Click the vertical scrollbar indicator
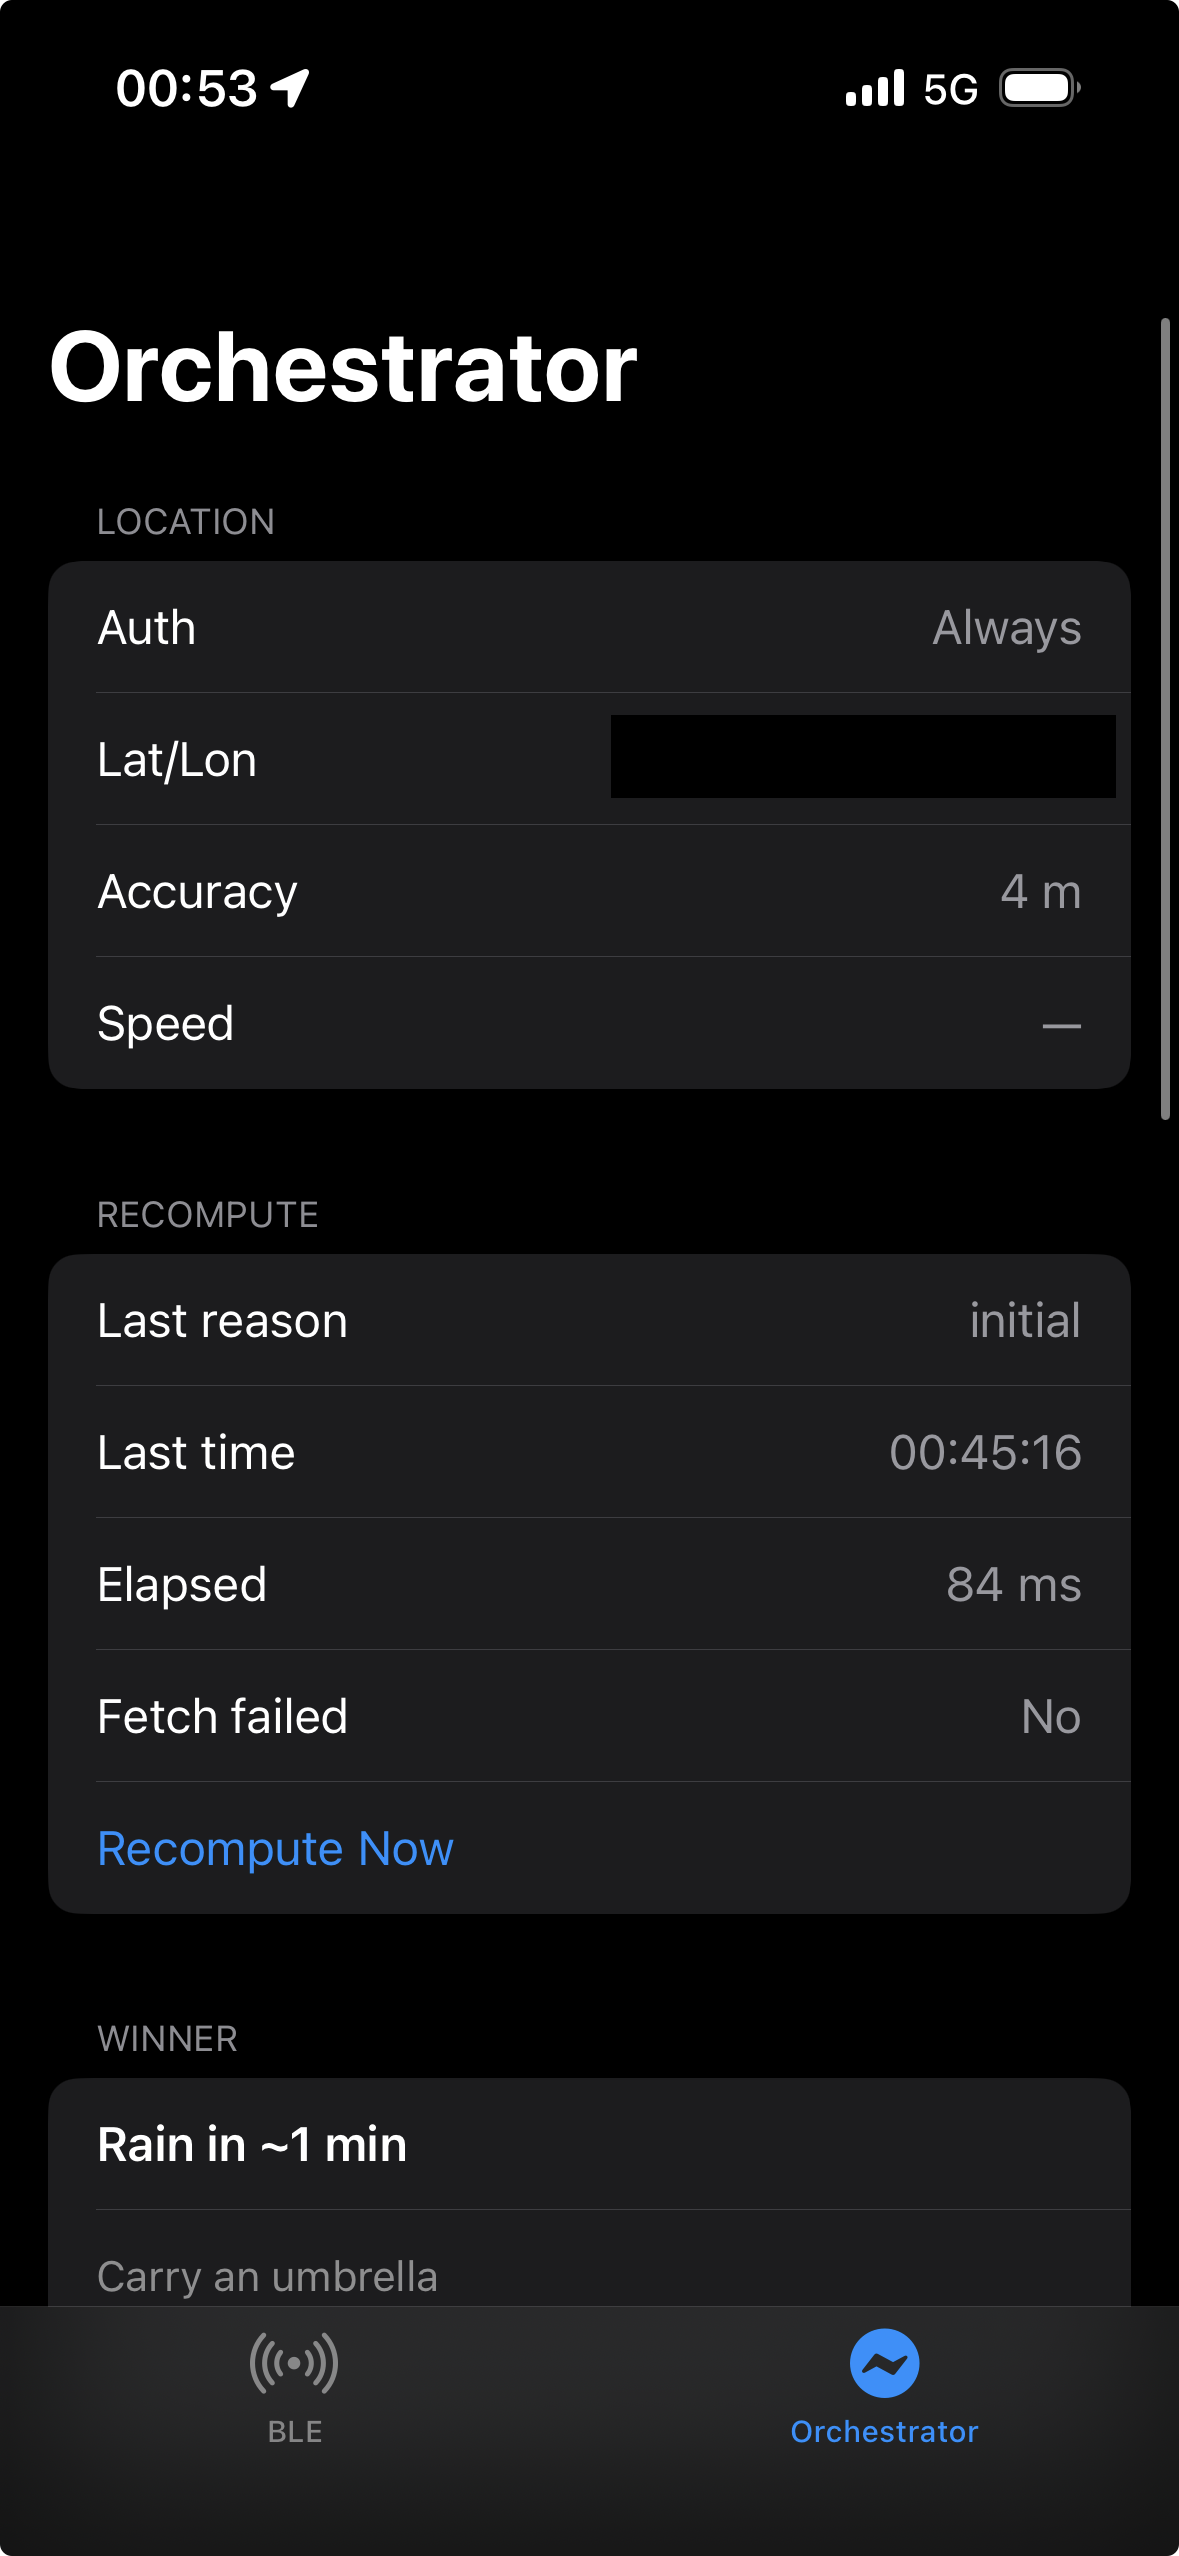 point(1165,718)
